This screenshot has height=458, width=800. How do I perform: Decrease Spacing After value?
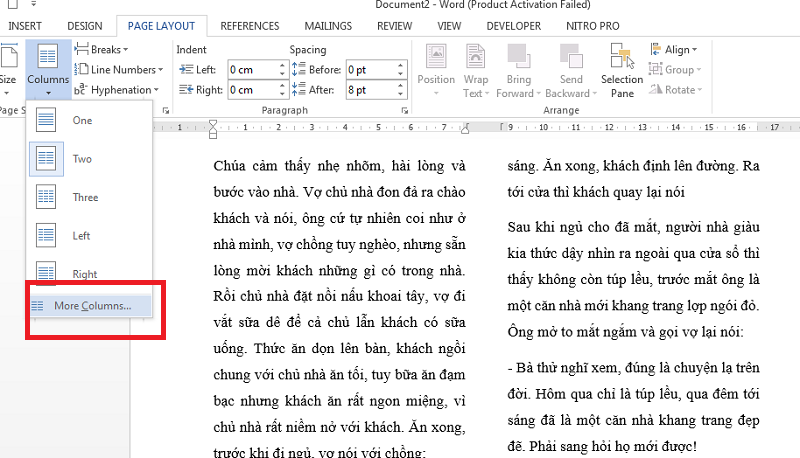coord(401,94)
